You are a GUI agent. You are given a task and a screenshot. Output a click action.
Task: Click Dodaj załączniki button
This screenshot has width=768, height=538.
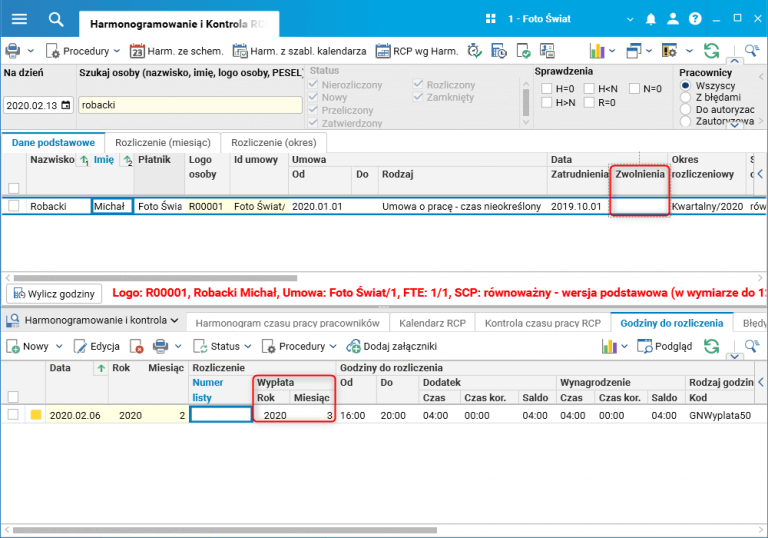(391, 346)
